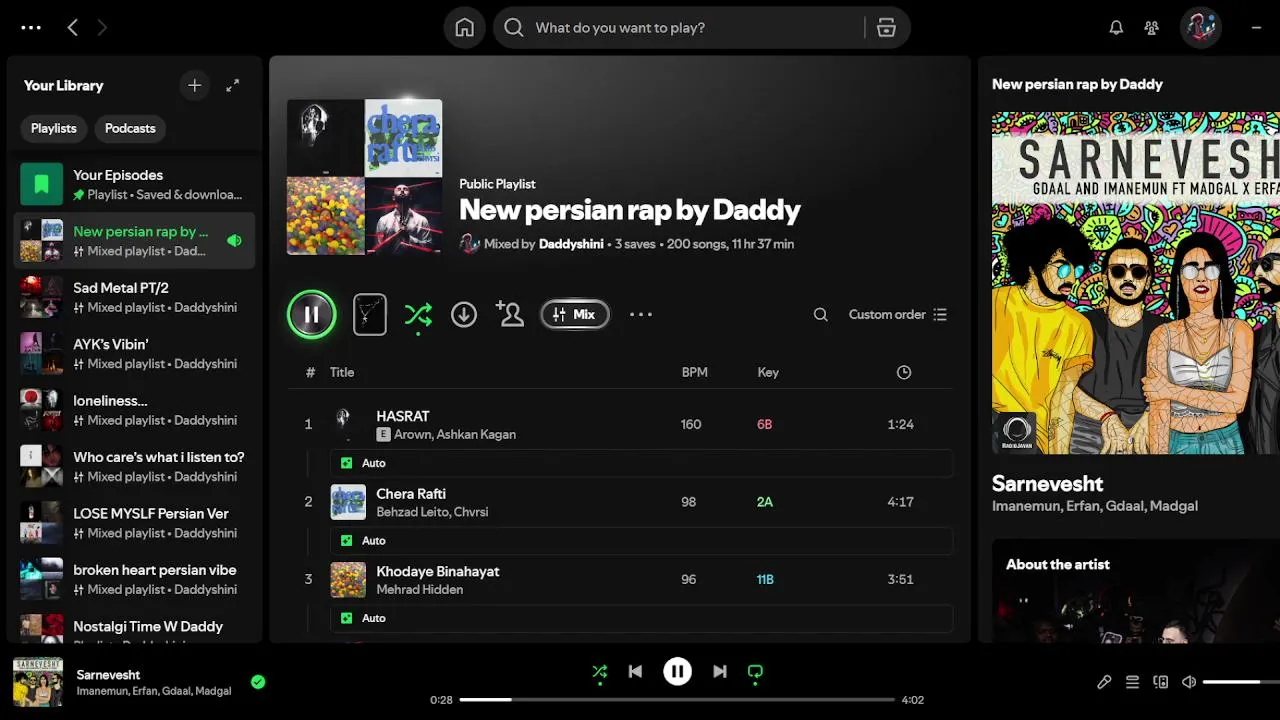Screen dimensions: 1280x720
Task: Select the Chera Rafti track title
Action: 411,494
